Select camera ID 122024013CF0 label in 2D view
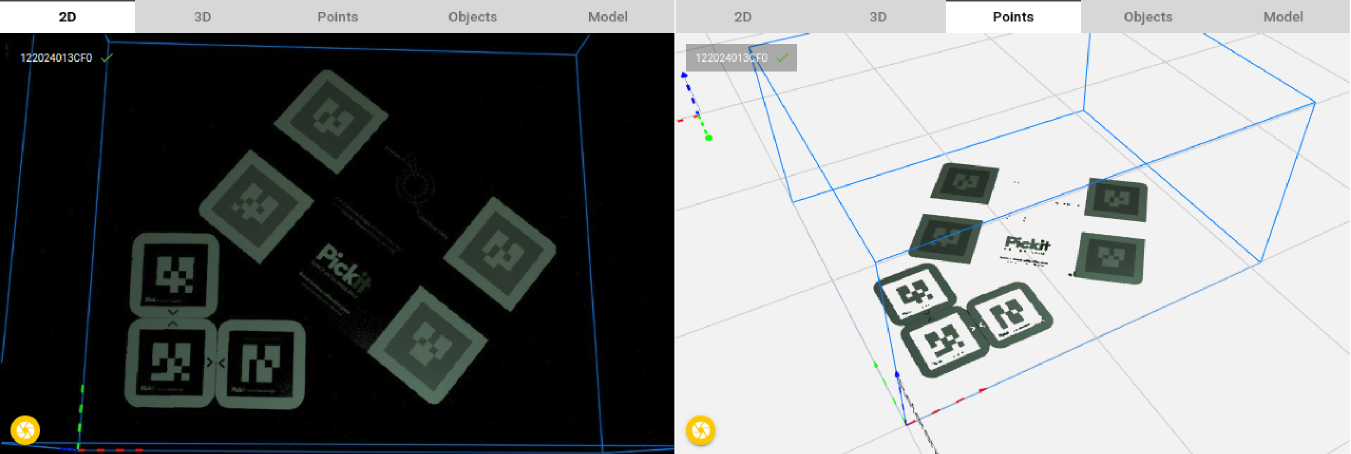The width and height of the screenshot is (1351, 454). [56, 58]
